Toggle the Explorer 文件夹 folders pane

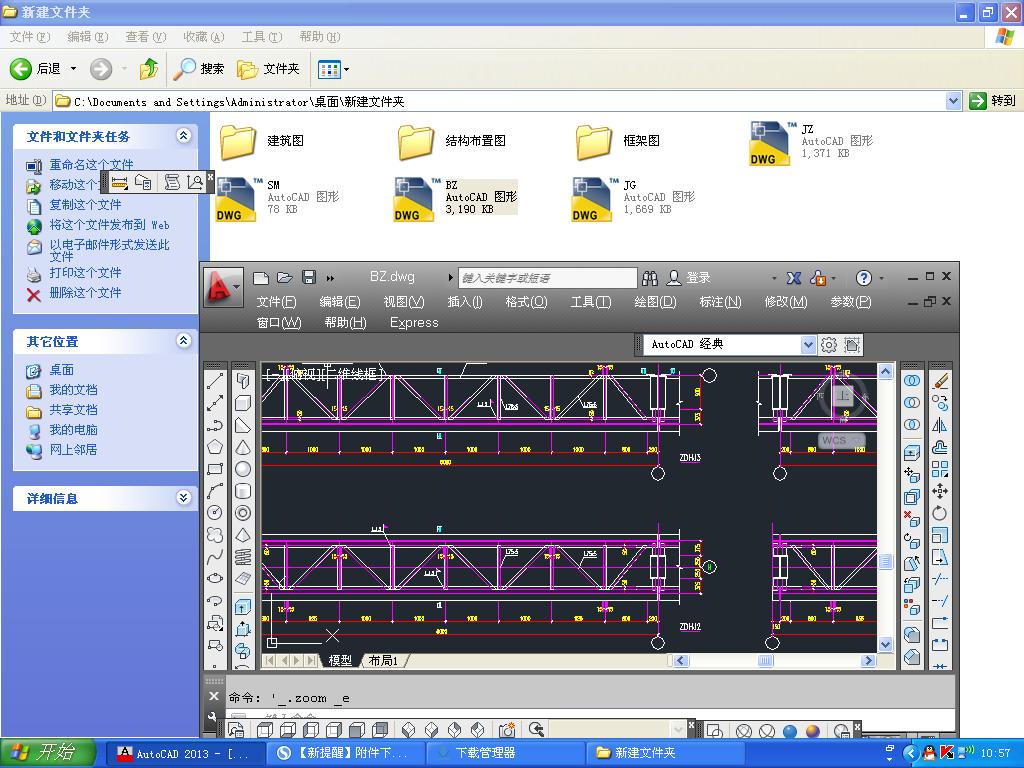268,69
